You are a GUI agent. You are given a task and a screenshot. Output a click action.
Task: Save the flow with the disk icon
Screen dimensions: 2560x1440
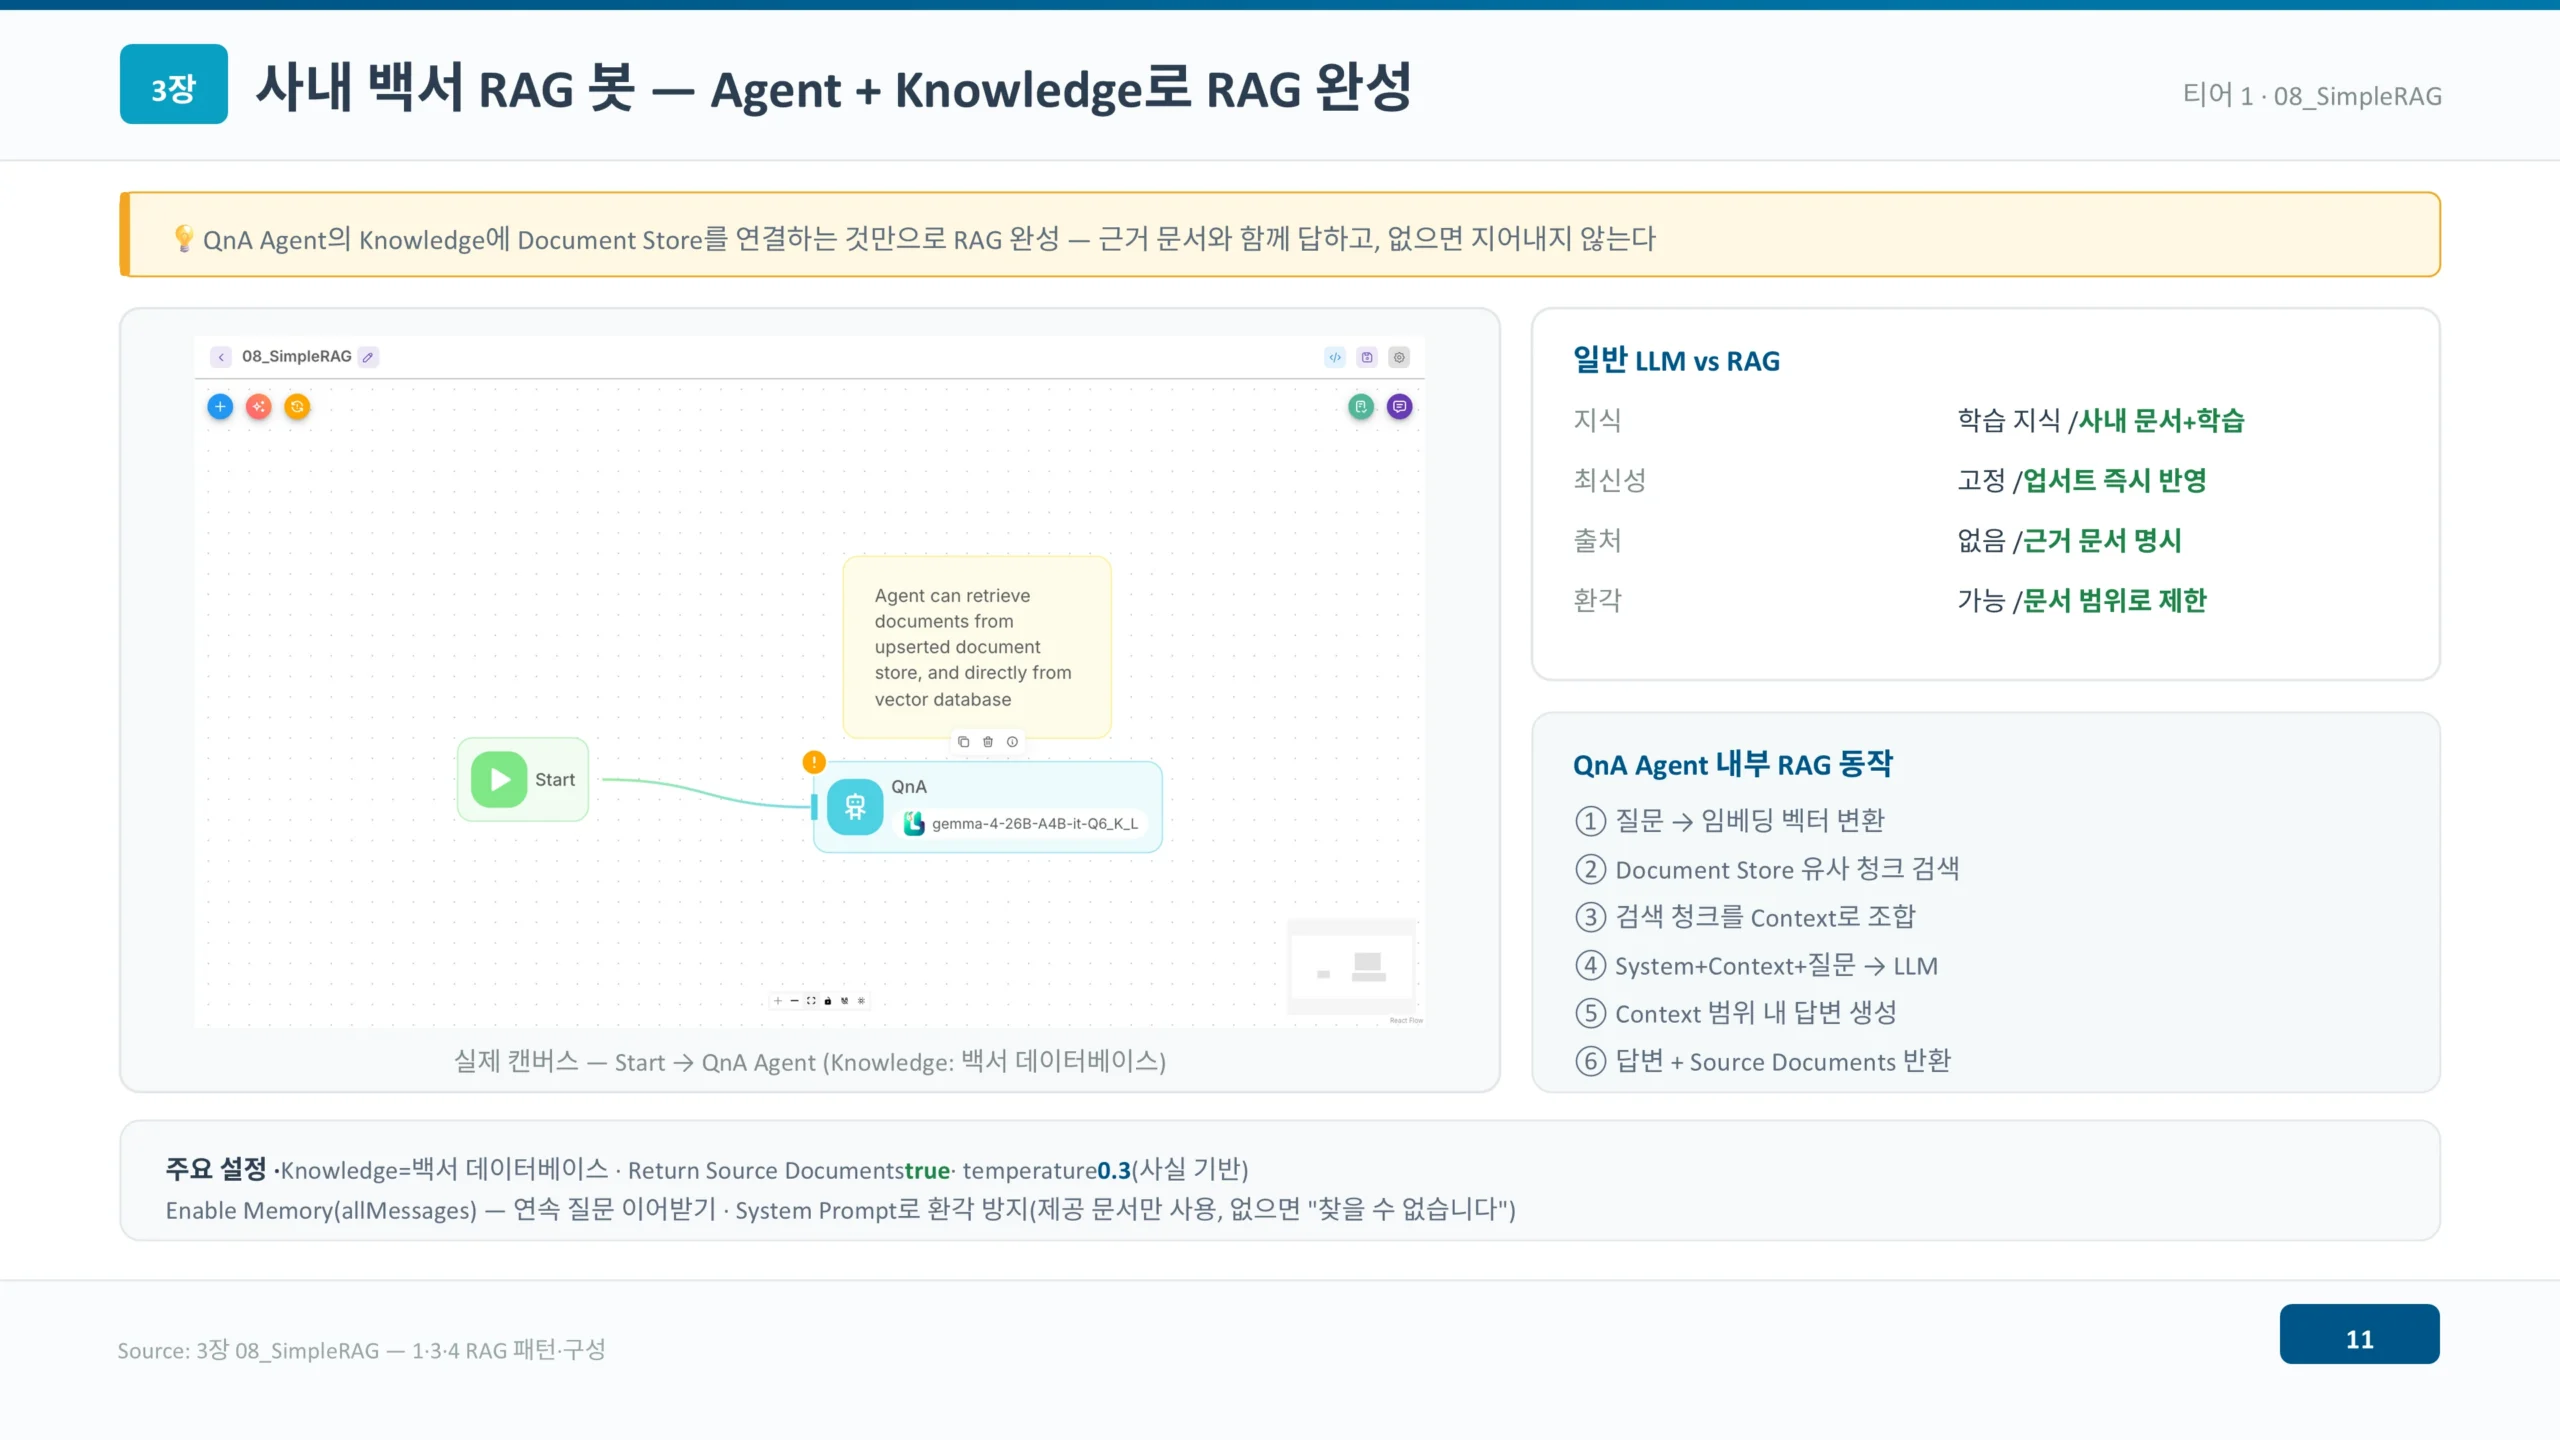pos(1367,357)
